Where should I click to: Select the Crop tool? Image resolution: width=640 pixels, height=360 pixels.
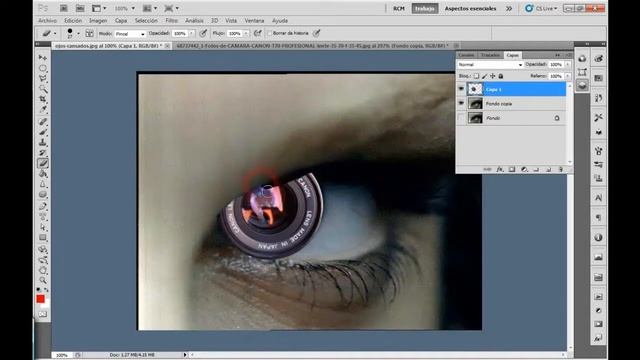click(x=42, y=99)
